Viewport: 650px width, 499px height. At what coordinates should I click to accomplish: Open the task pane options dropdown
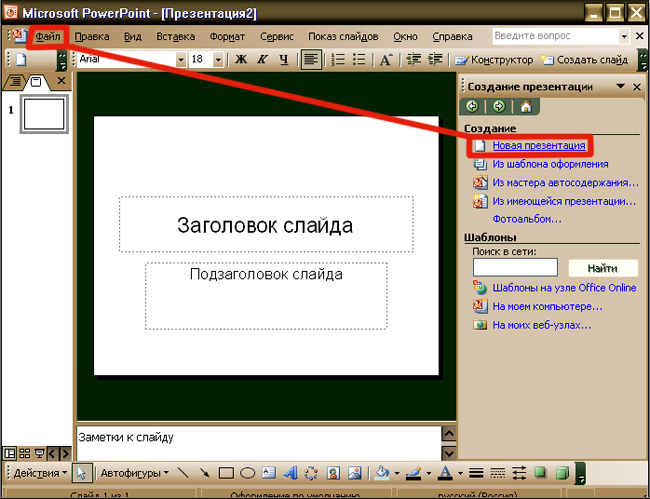621,86
